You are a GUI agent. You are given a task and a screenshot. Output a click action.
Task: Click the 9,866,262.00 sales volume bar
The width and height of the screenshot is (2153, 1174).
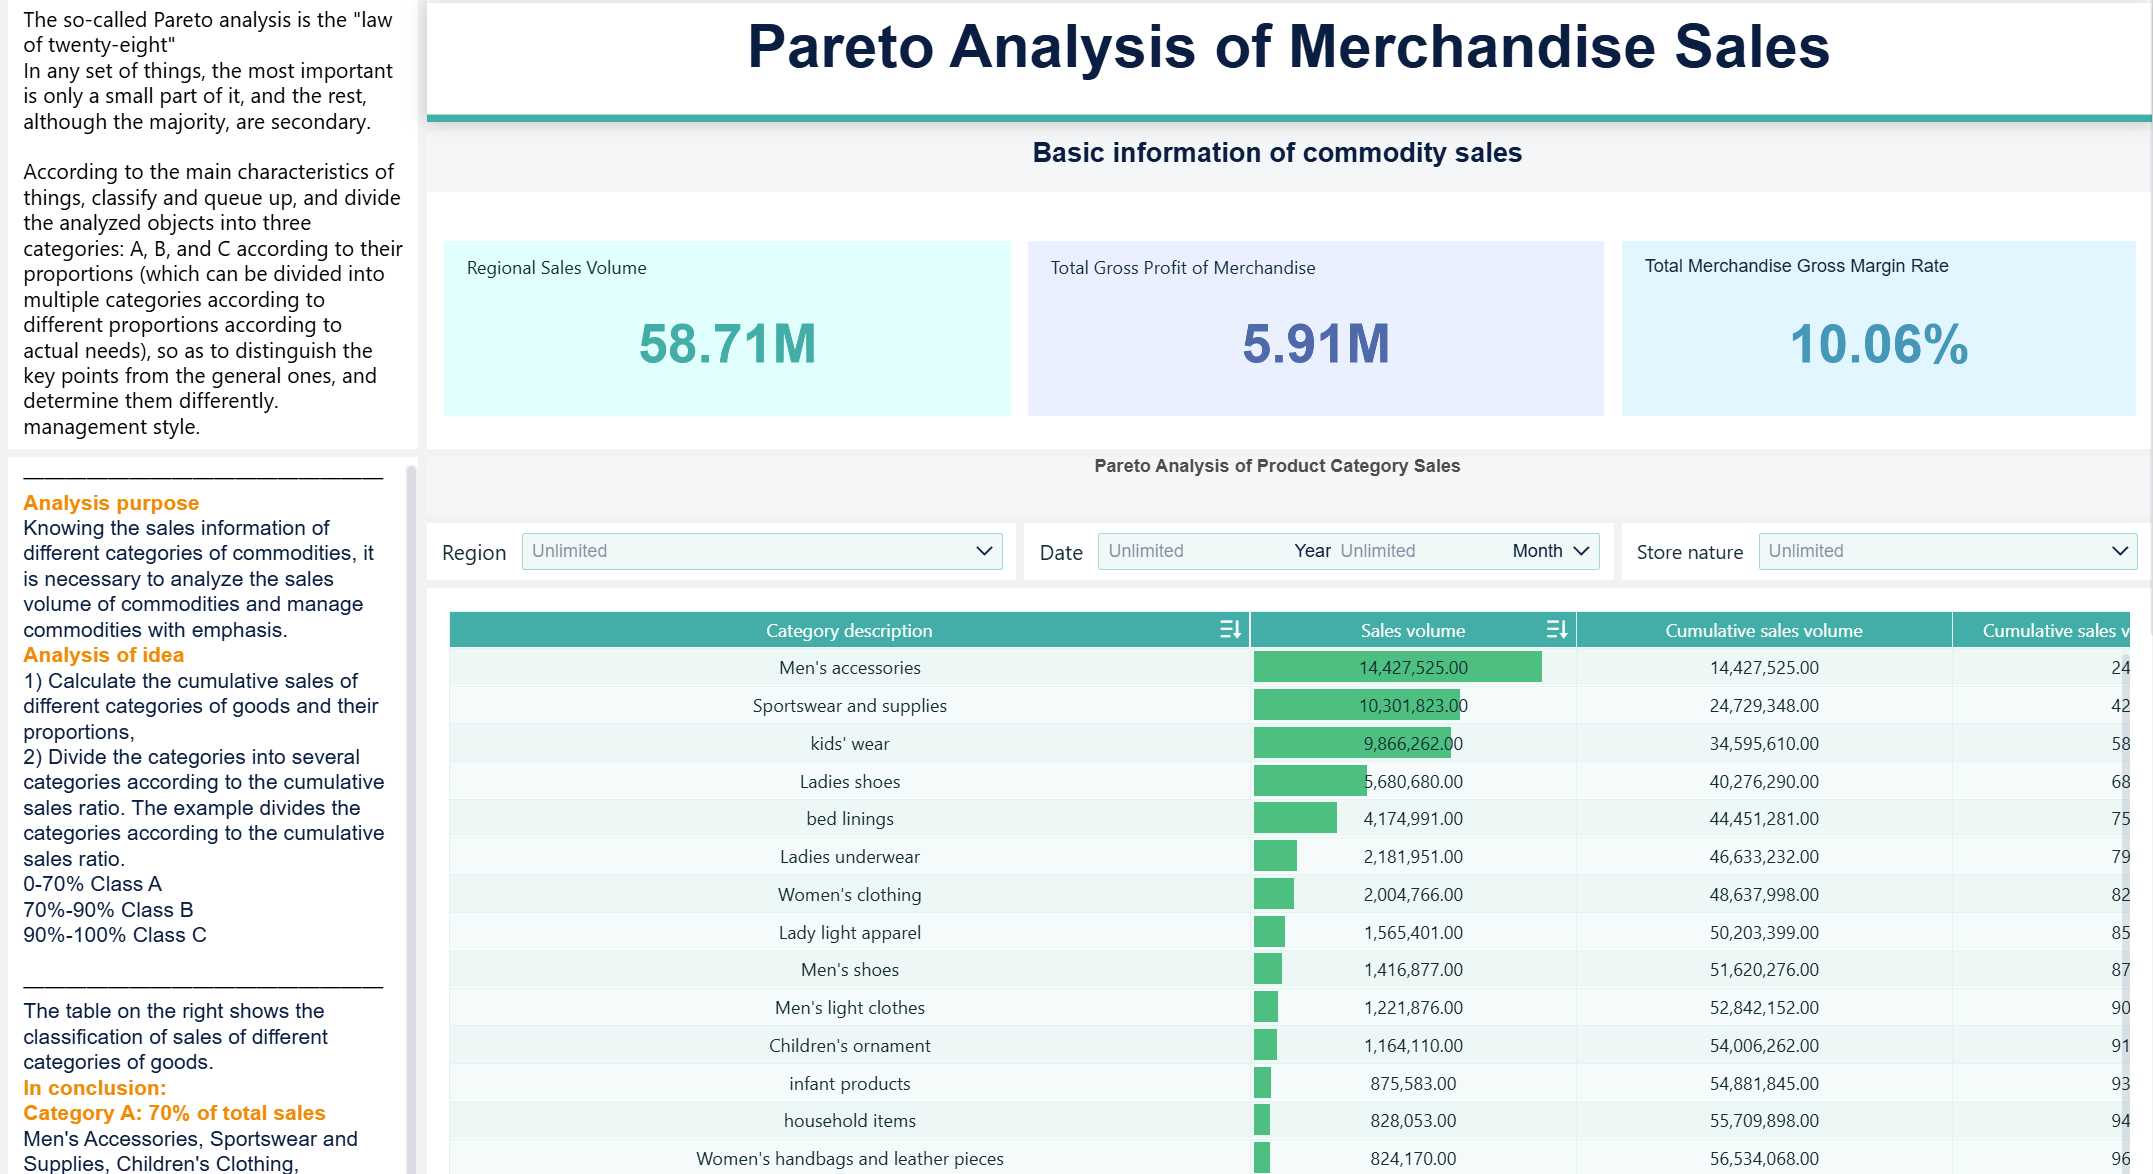coord(1352,743)
